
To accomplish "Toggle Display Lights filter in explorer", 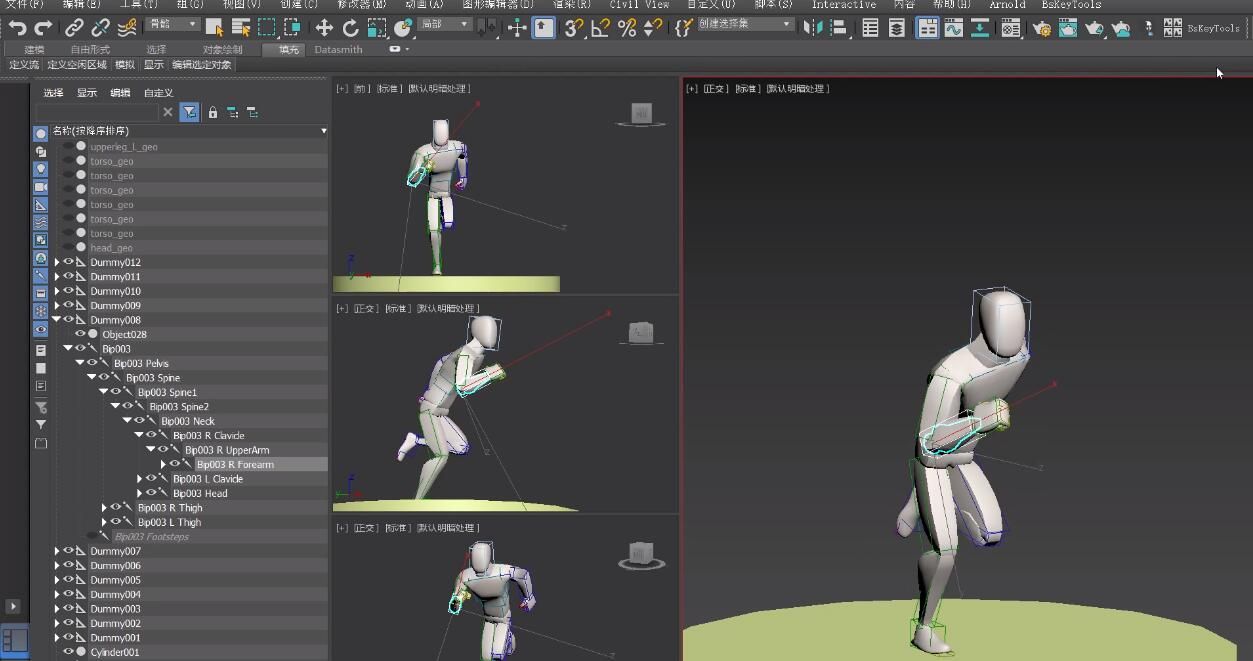I will coord(41,169).
